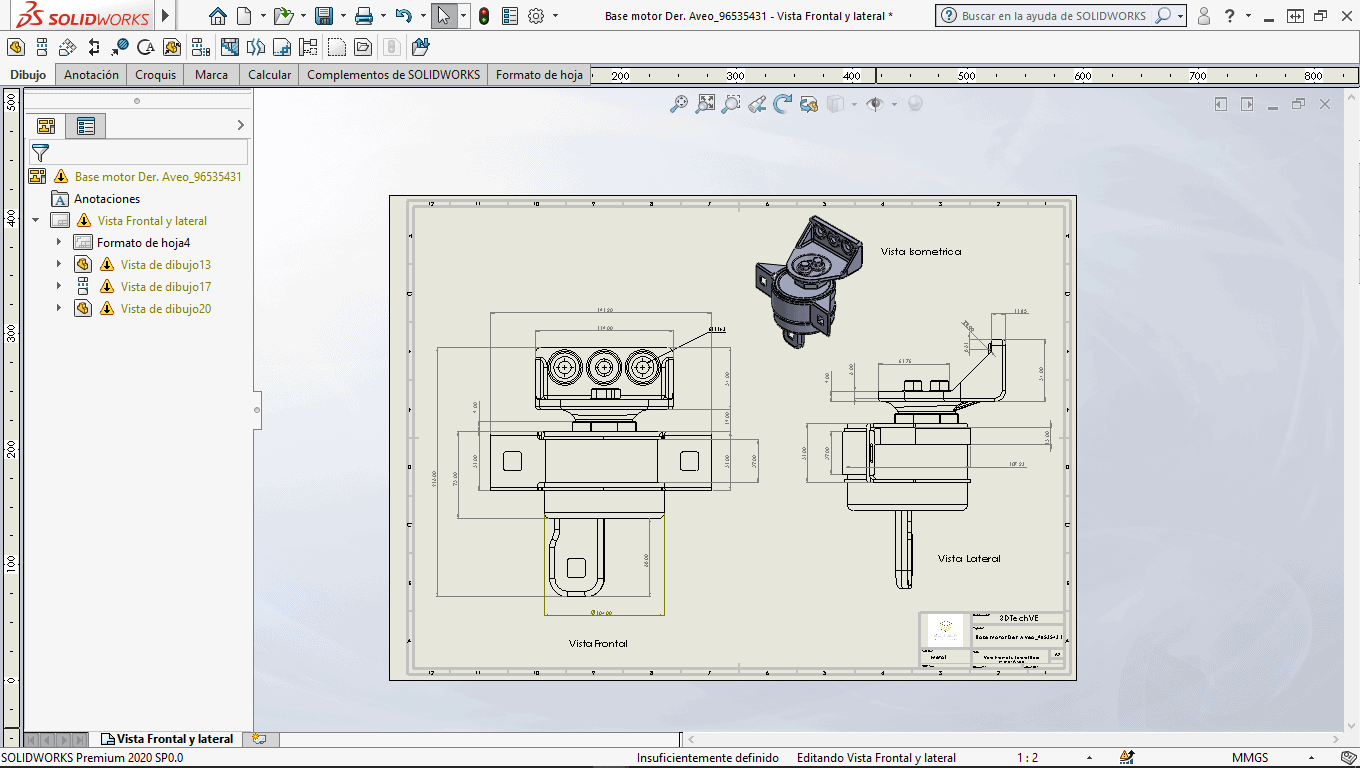Switch to the Anotación ribbon tab
The width and height of the screenshot is (1360, 768).
pos(91,75)
